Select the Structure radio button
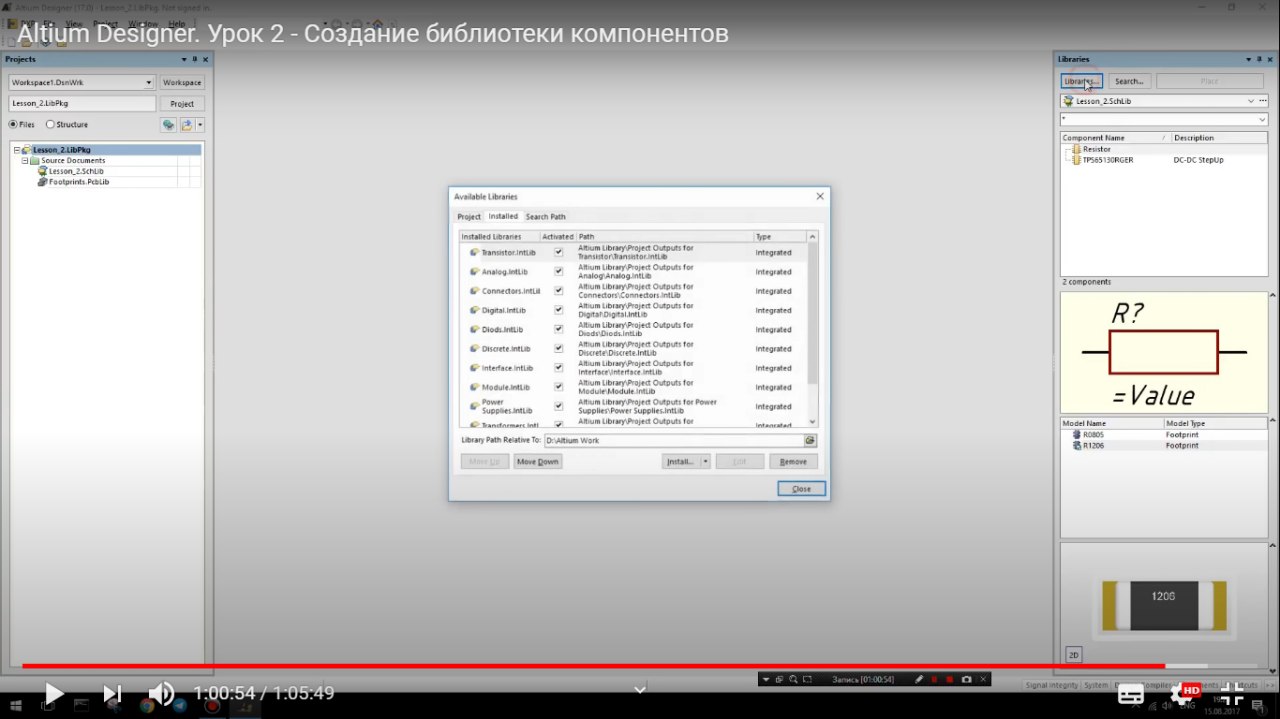This screenshot has height=719, width=1280. 50,125
